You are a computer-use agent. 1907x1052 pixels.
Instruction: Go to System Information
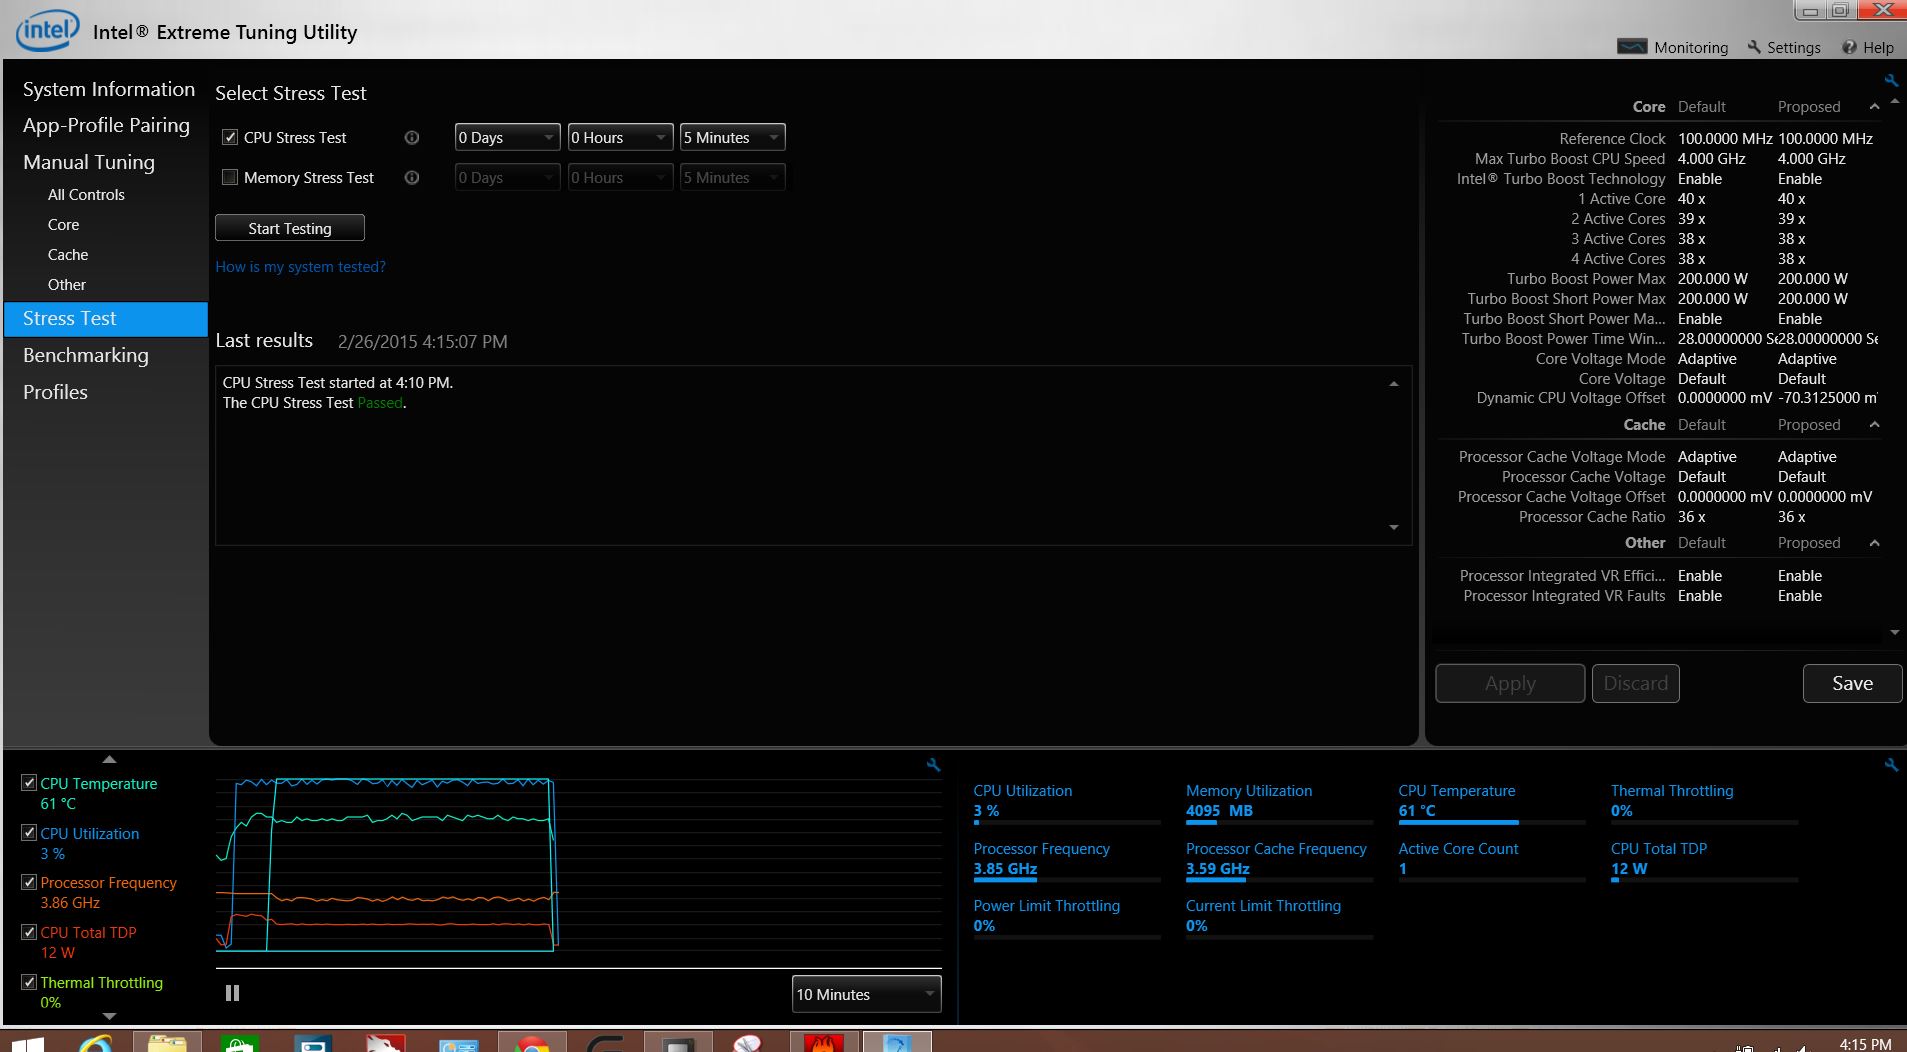pos(109,89)
